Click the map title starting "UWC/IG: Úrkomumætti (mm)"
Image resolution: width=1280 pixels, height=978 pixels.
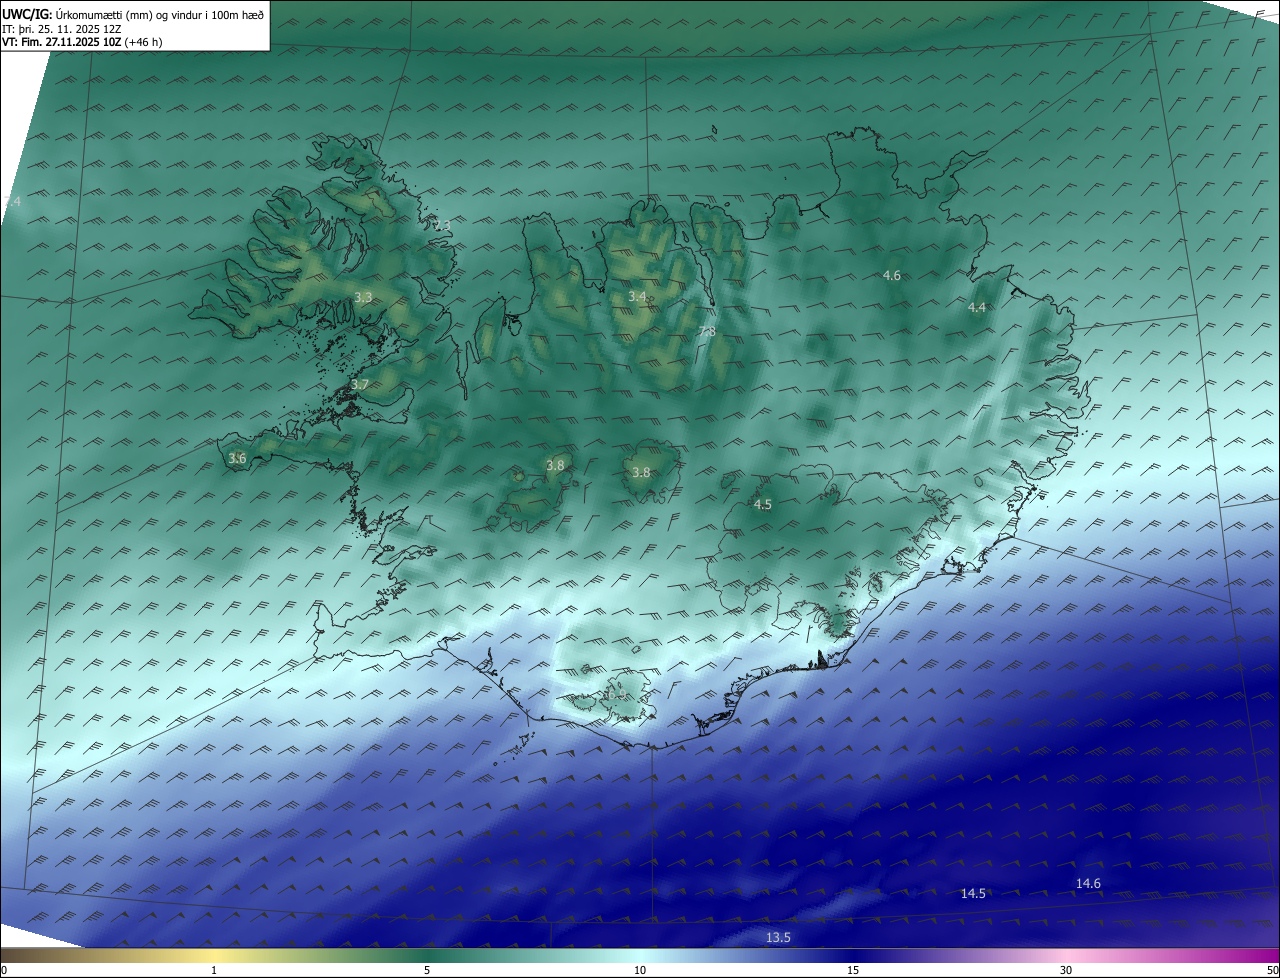click(134, 14)
